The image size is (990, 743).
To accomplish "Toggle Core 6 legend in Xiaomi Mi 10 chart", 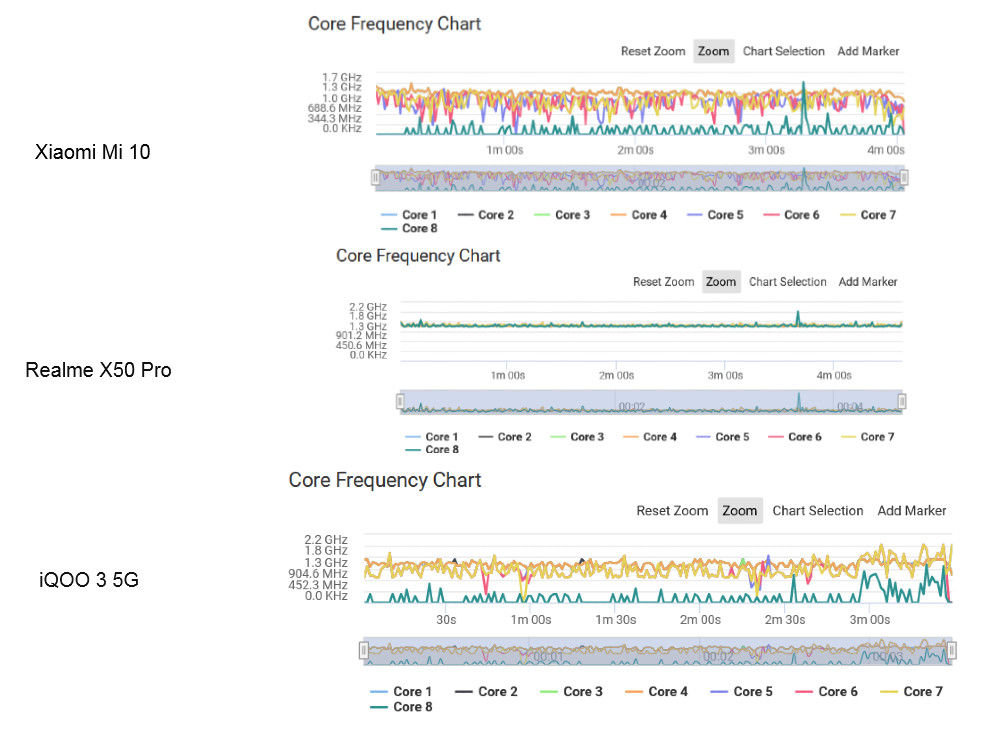I will click(792, 215).
